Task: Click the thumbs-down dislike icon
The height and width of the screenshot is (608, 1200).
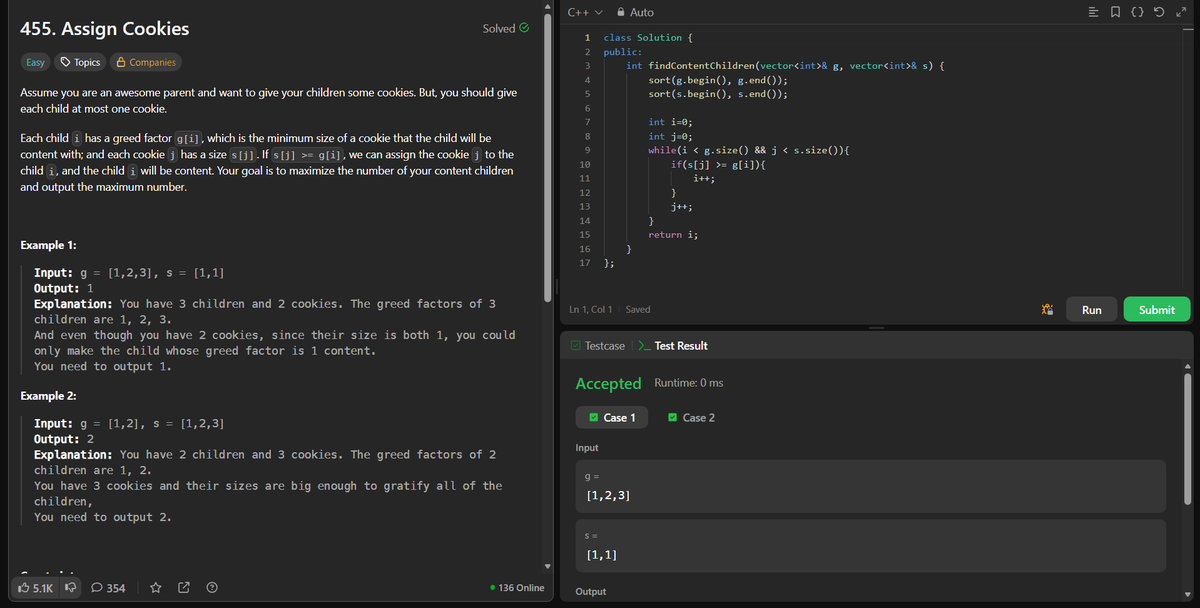Action: pyautogui.click(x=72, y=588)
